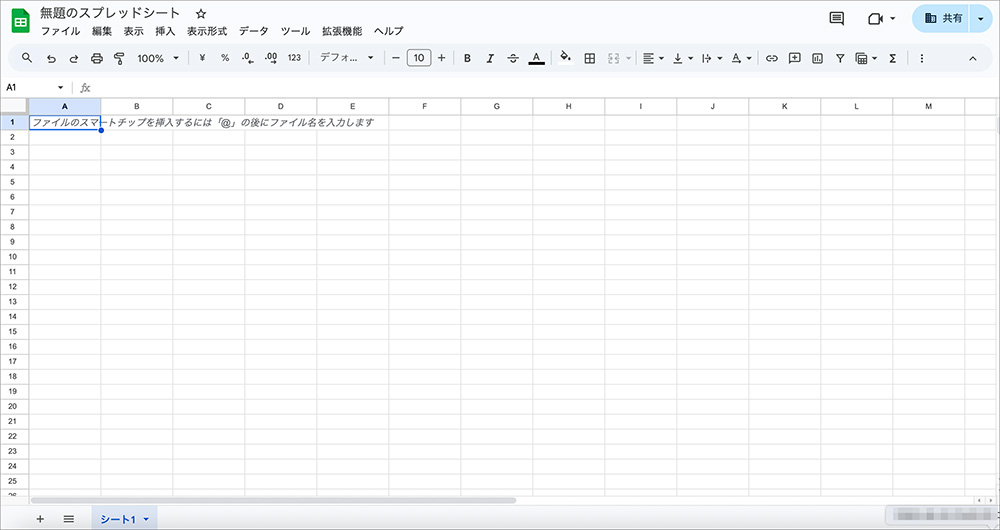1000x530 pixels.
Task: Redo the last action
Action: 73,59
